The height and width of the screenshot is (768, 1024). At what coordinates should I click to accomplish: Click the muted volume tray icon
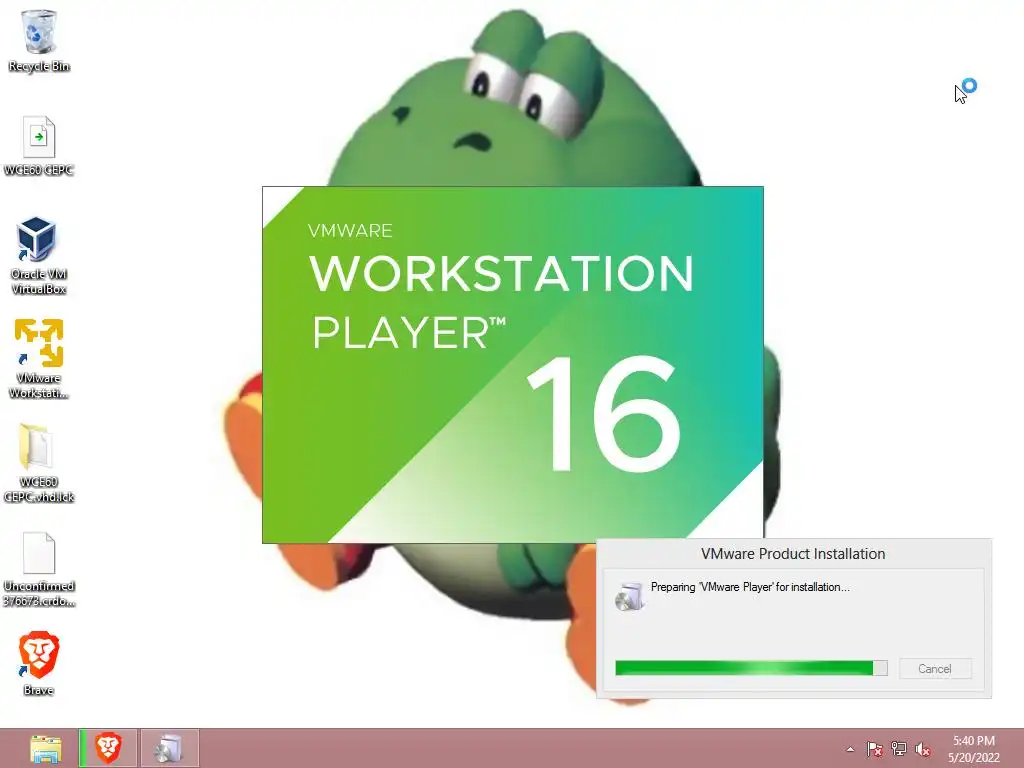click(923, 749)
